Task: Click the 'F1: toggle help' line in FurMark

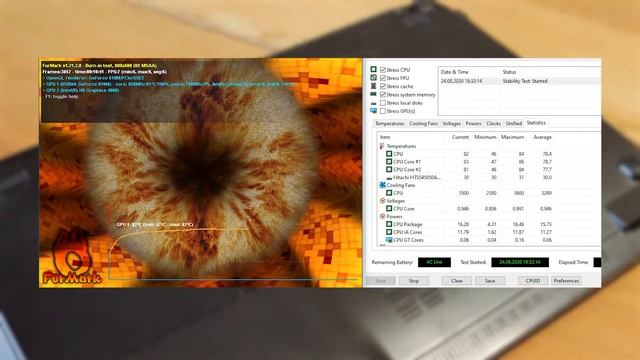Action: click(61, 97)
